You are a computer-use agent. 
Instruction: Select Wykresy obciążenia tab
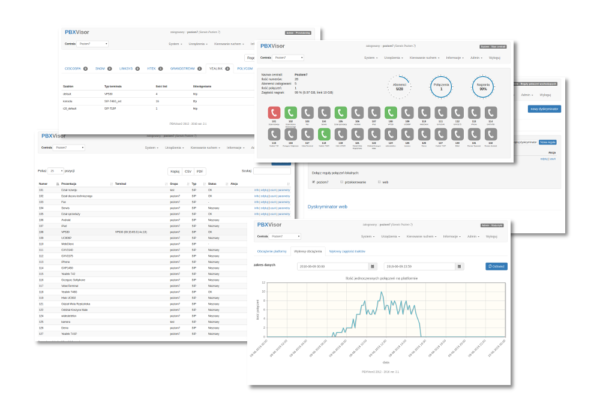click(x=308, y=251)
